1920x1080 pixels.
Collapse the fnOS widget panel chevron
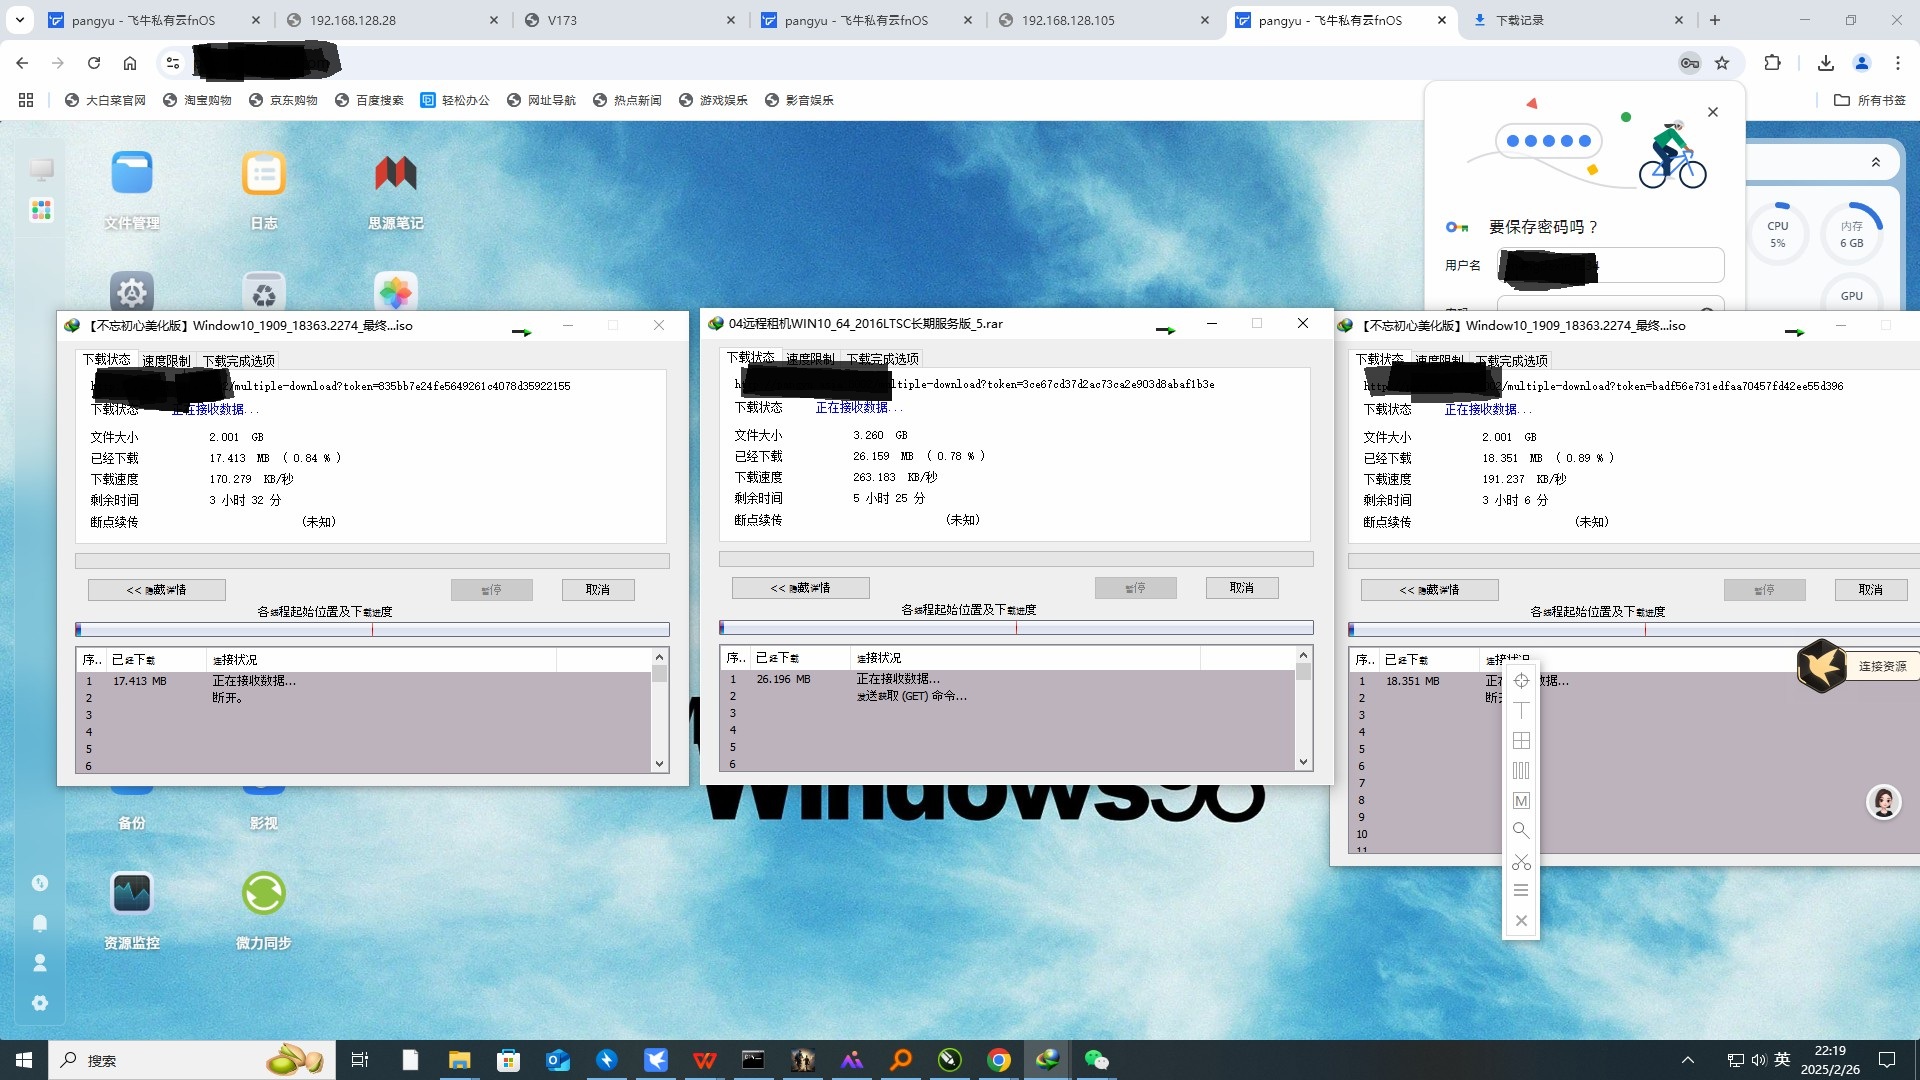click(1876, 162)
